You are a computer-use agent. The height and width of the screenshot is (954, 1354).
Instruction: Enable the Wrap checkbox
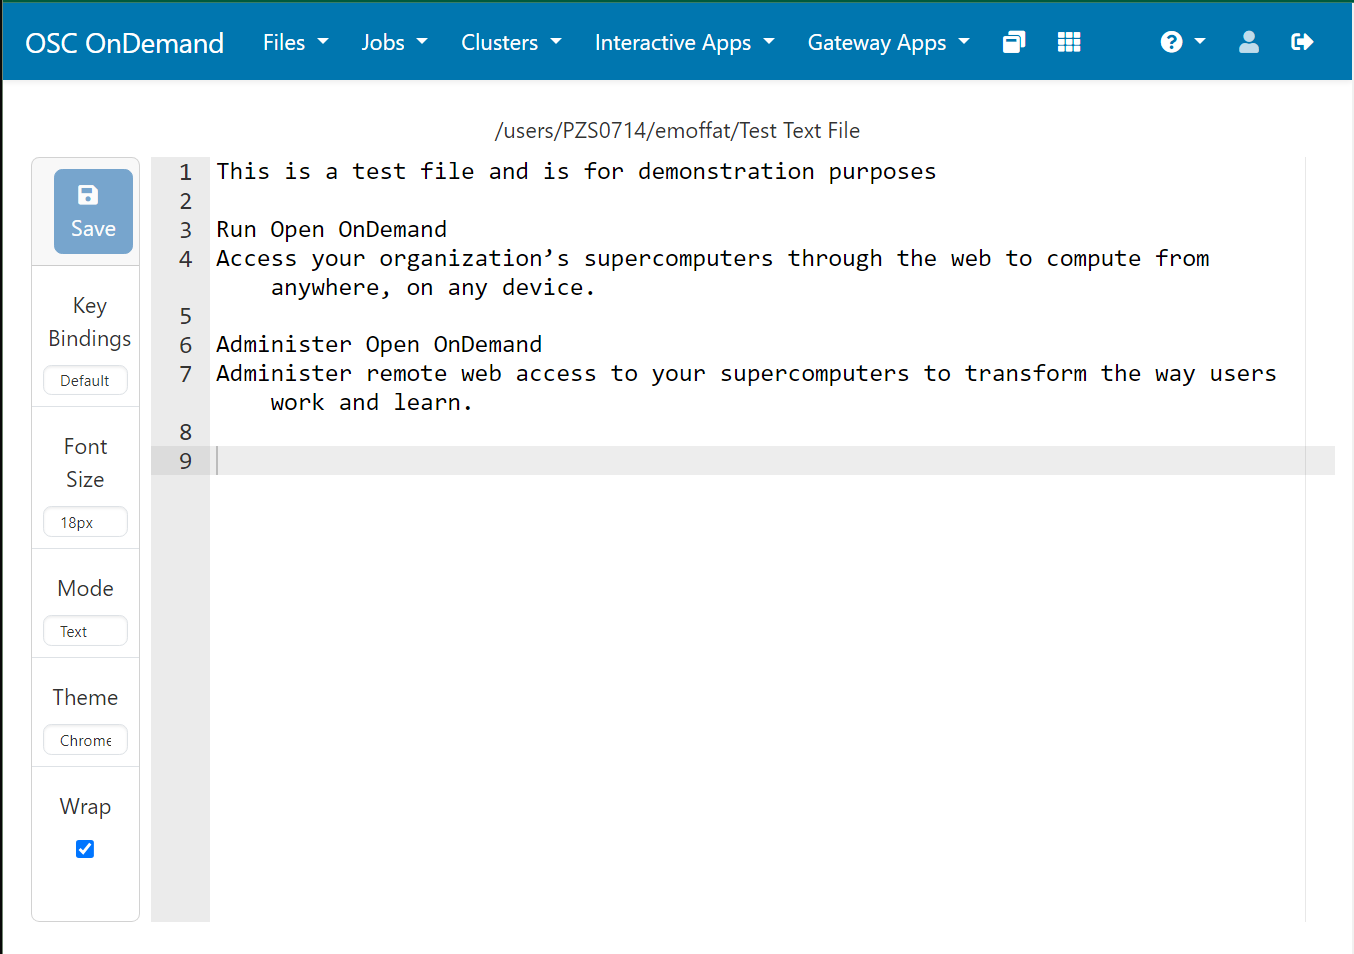pyautogui.click(x=85, y=848)
